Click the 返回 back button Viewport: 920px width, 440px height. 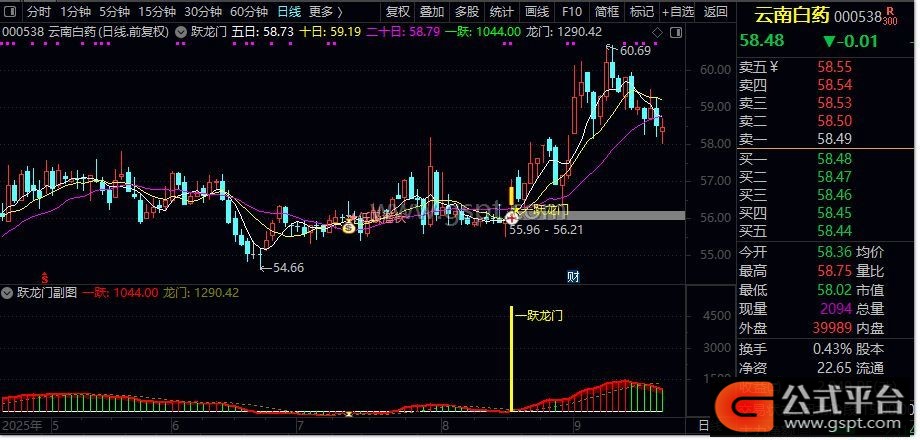[x=715, y=12]
